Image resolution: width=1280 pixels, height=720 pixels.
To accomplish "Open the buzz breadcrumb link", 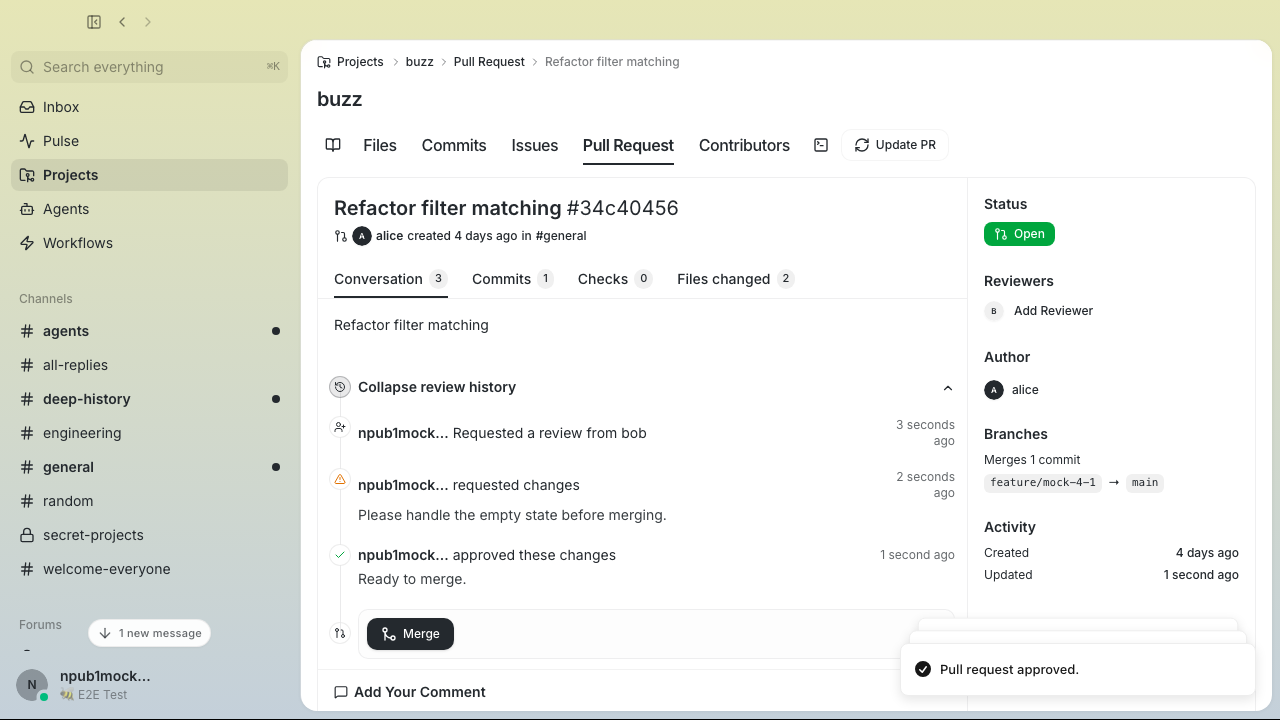I will click(x=420, y=62).
